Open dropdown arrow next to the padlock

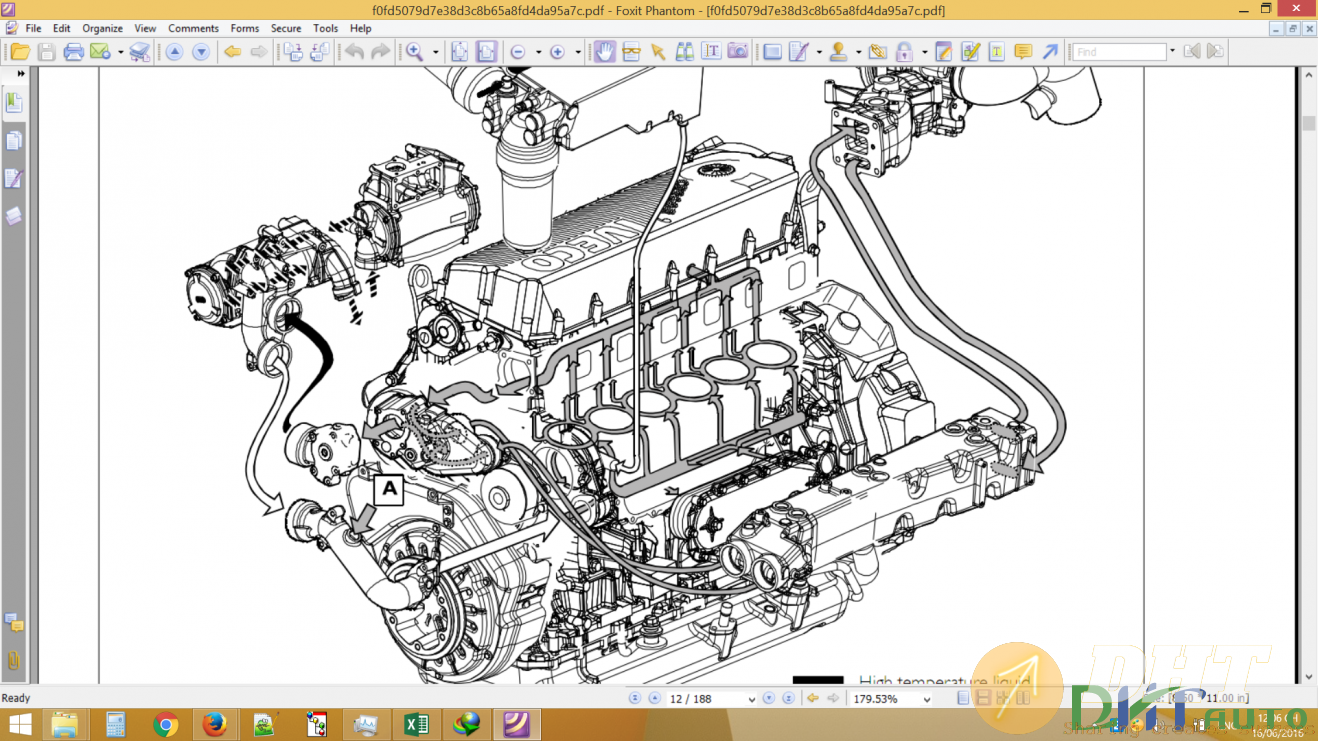point(924,52)
